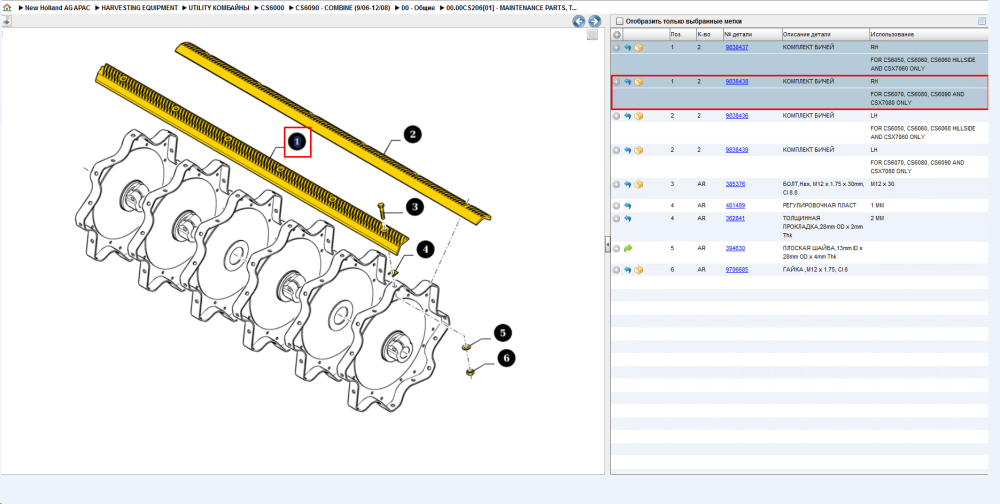Viewport: 1000px width, 504px height.
Task: Open part number link 9838437
Action: [x=737, y=48]
